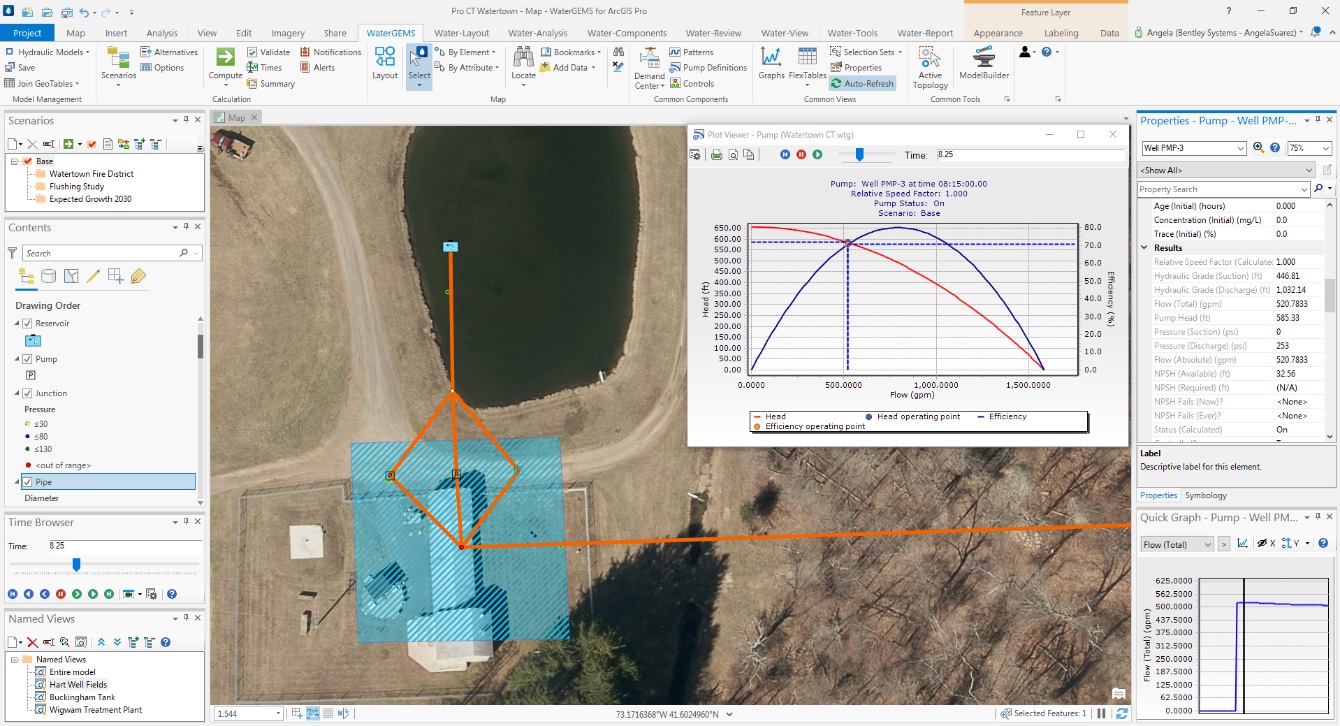
Task: Open the Symbology tab
Action: 1205,495
